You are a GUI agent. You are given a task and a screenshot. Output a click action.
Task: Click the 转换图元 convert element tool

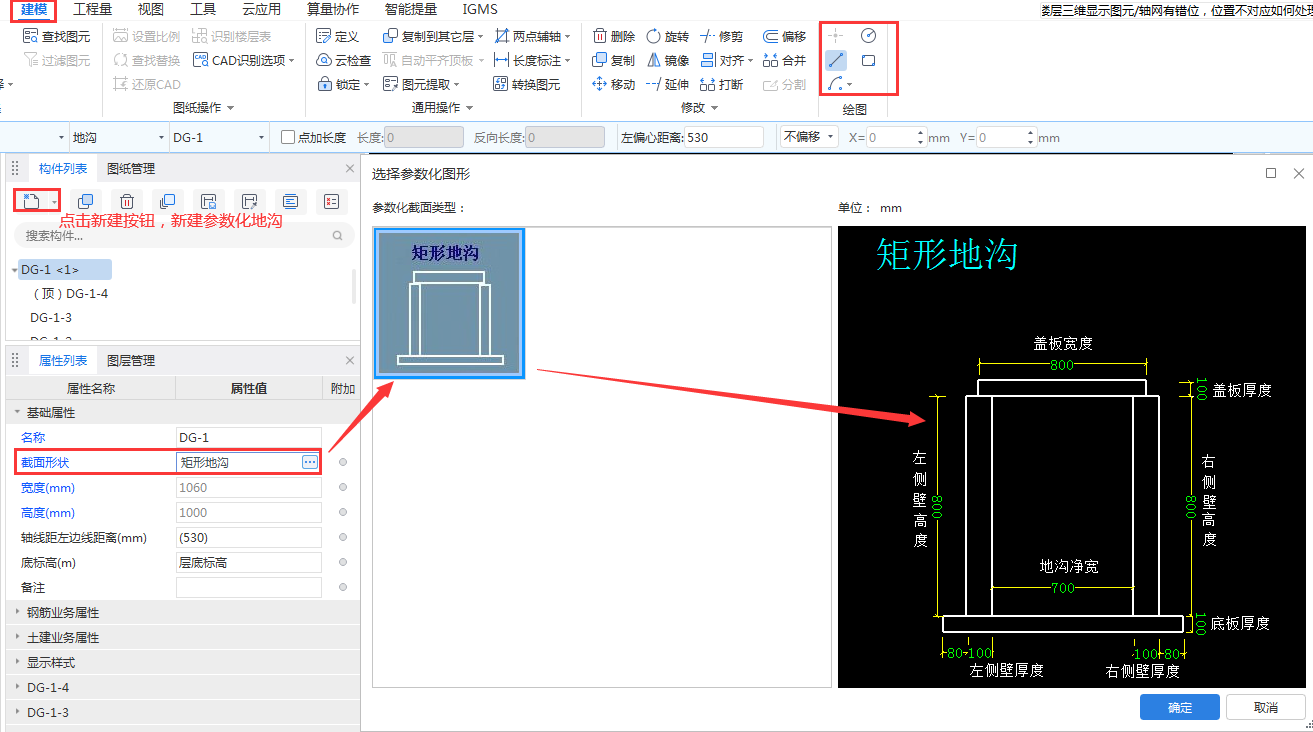pos(525,84)
